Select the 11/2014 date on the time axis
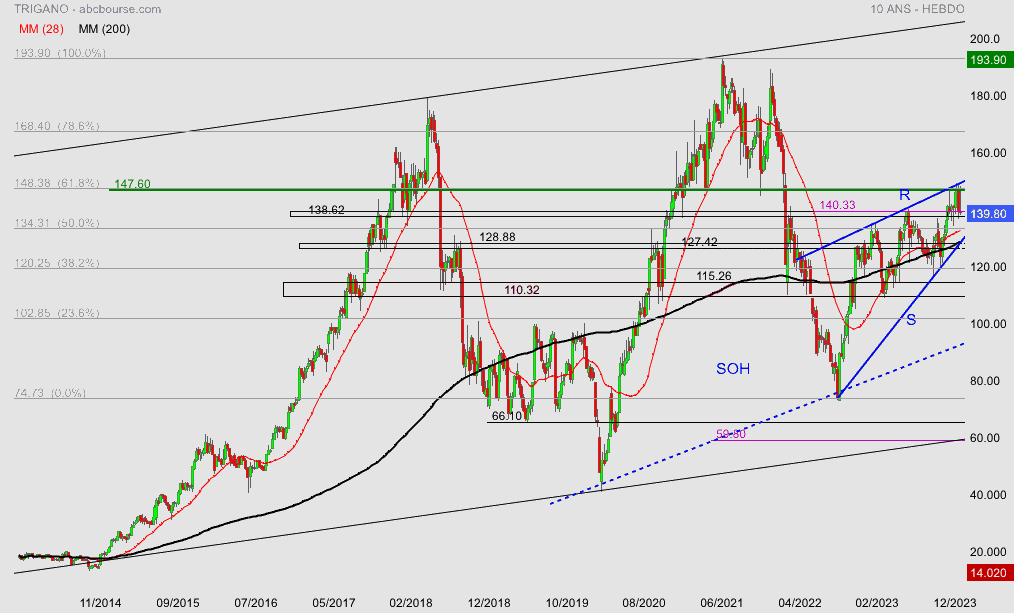The image size is (1014, 613). pyautogui.click(x=100, y=603)
